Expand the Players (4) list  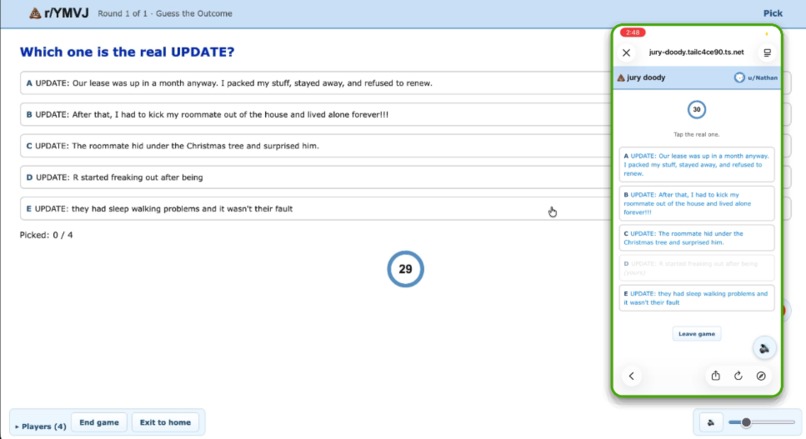pos(41,426)
